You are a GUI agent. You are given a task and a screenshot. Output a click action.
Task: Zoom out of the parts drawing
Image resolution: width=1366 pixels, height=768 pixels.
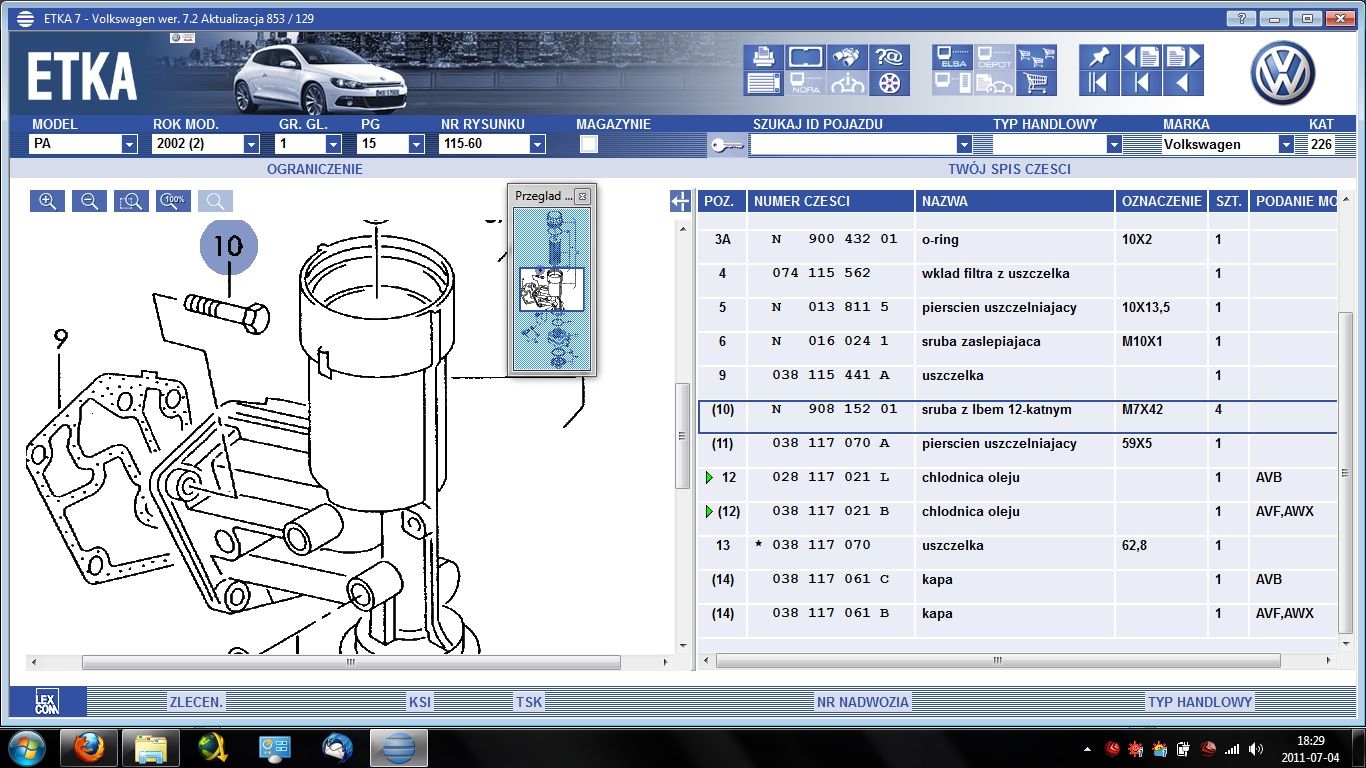point(89,201)
